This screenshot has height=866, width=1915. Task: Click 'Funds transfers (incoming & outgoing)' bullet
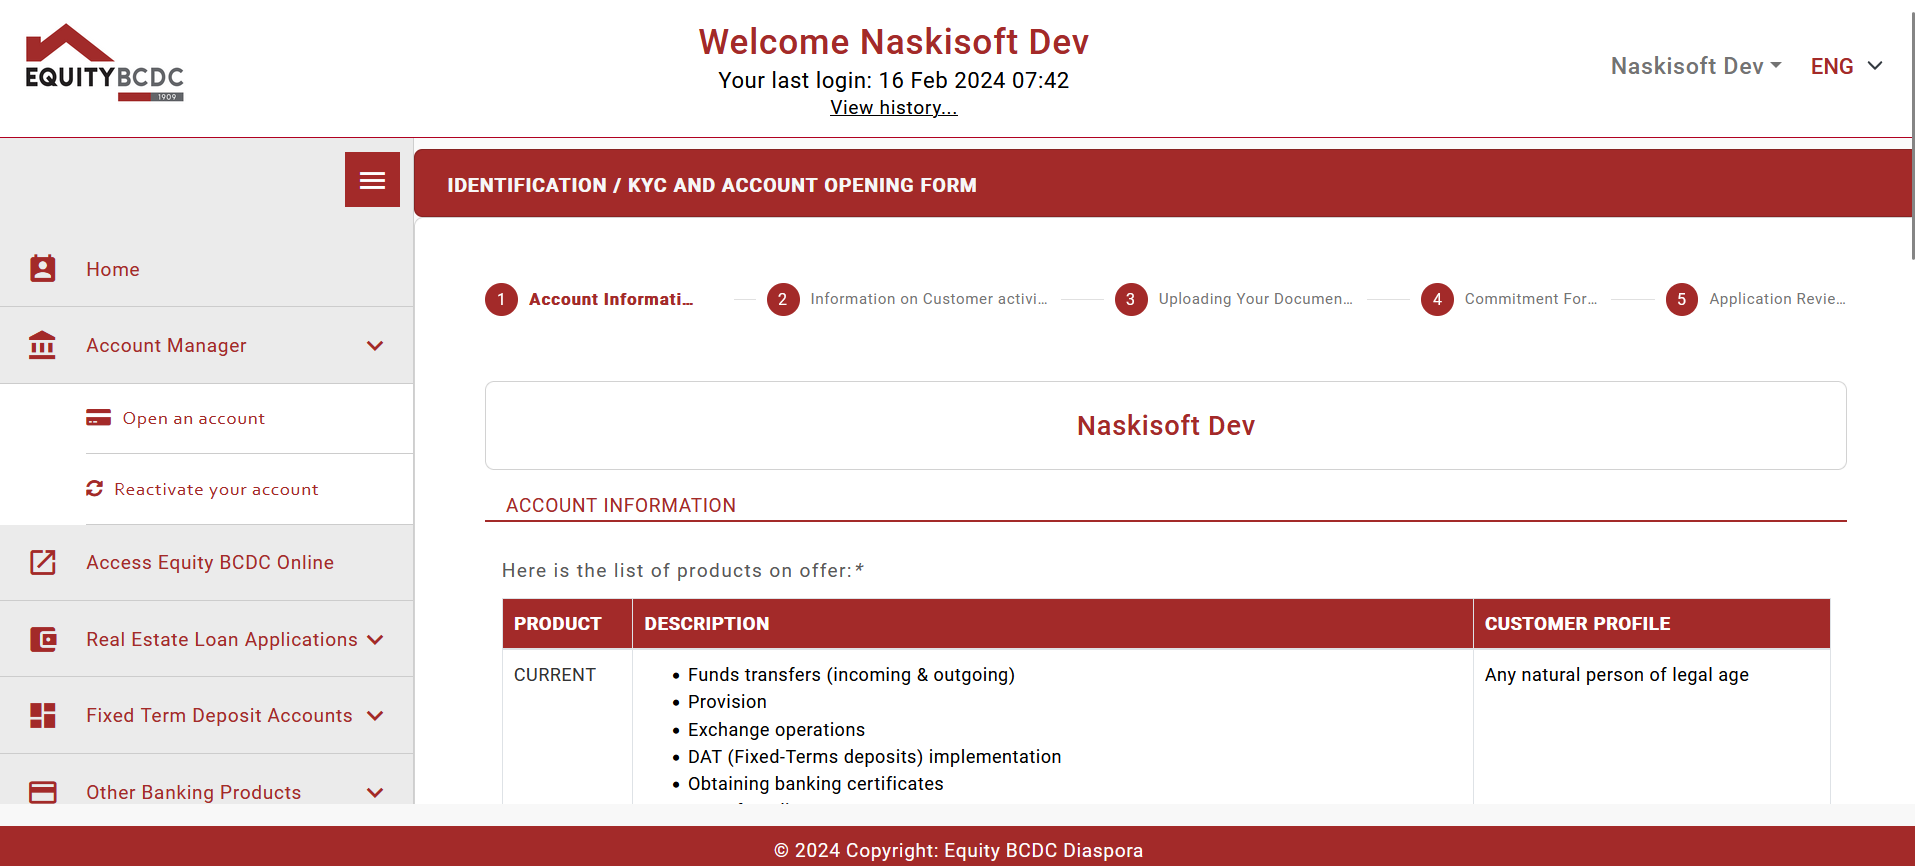click(851, 675)
